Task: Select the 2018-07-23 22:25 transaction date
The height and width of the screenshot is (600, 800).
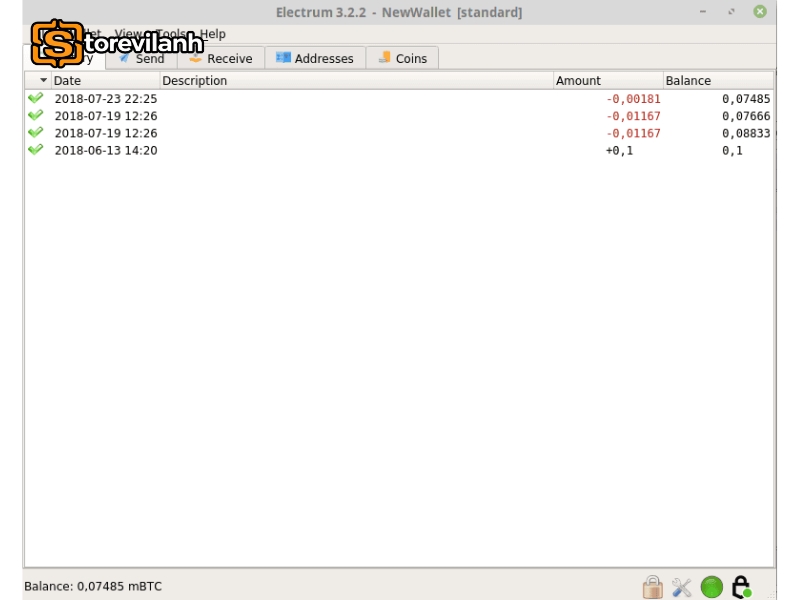Action: [106, 99]
